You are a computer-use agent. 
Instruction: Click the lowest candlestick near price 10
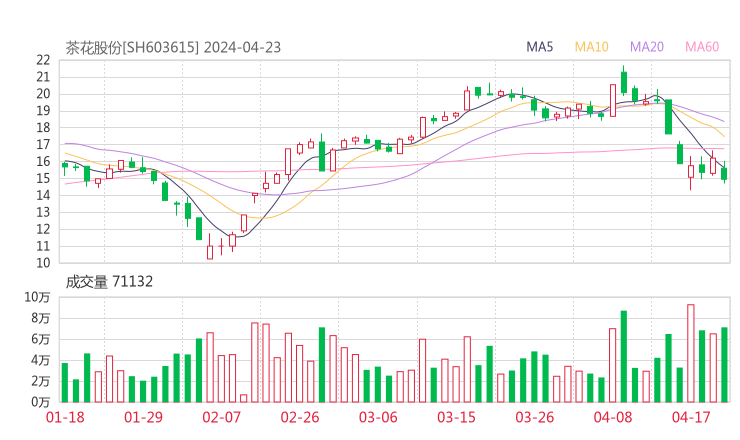210,246
